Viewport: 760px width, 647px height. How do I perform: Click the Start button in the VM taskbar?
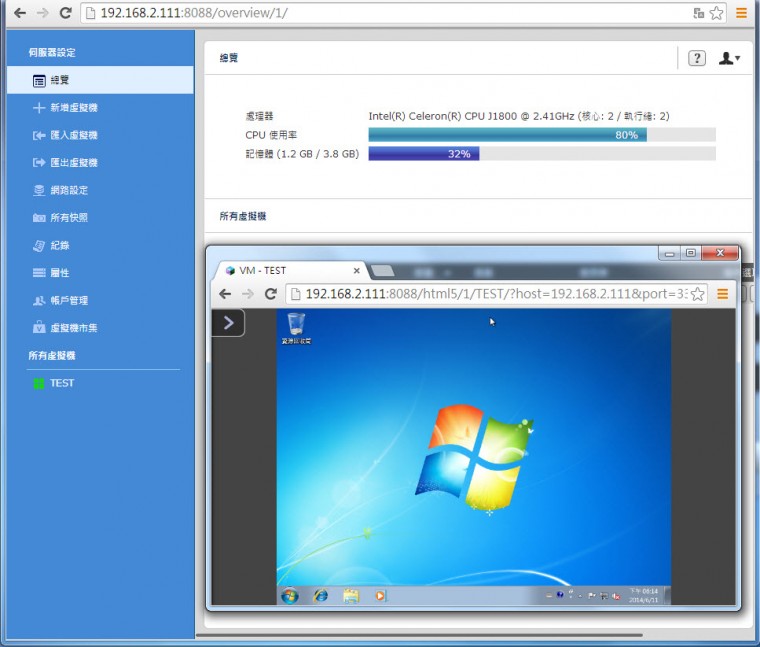click(290, 595)
